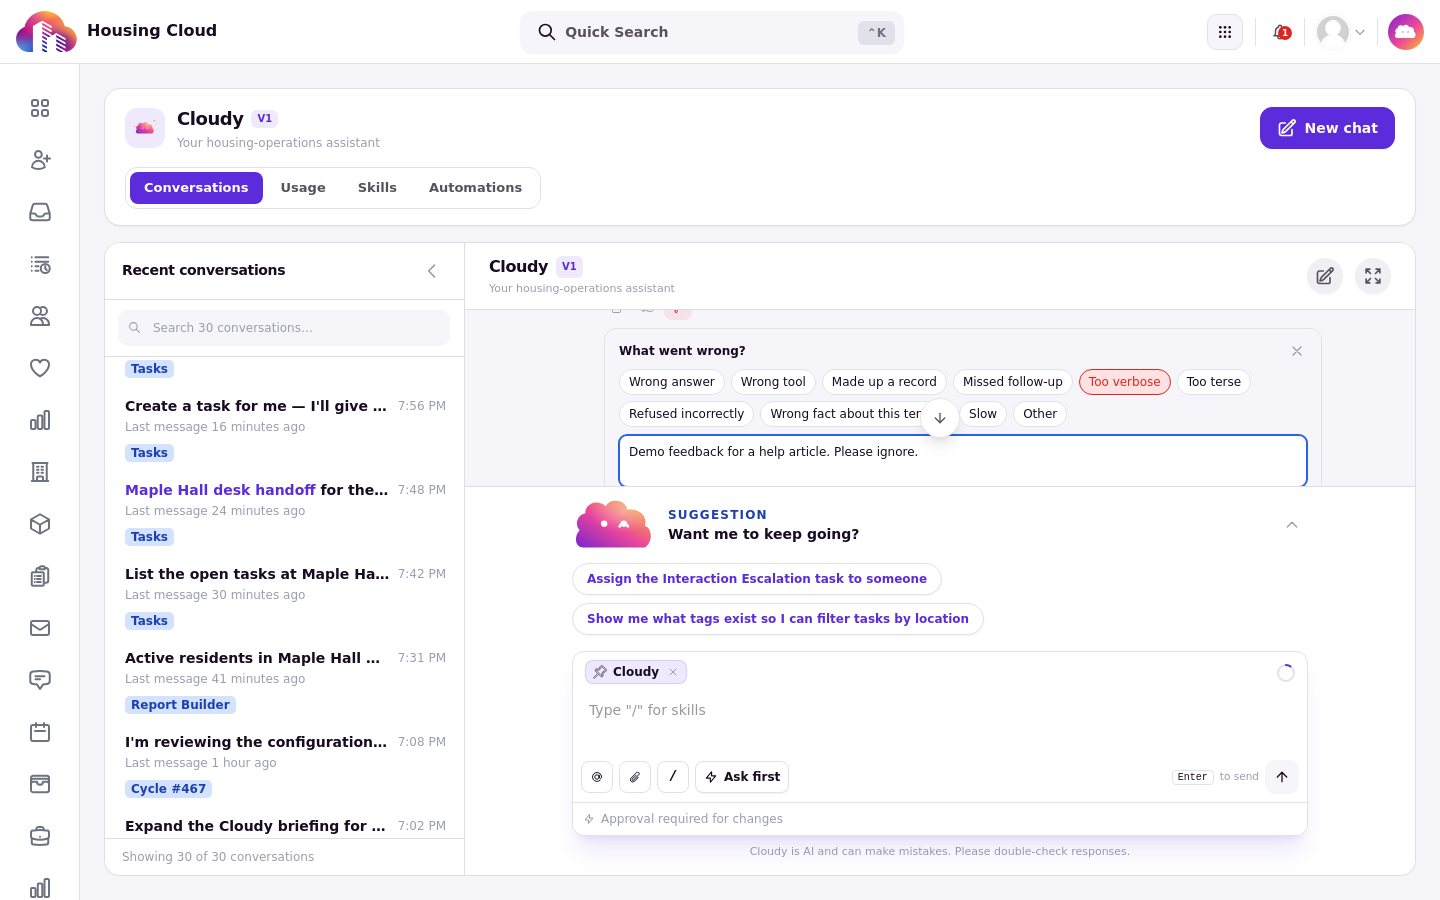Viewport: 1440px width, 900px height.
Task: Select the "Wrong tool" feedback chip
Action: [x=773, y=382]
